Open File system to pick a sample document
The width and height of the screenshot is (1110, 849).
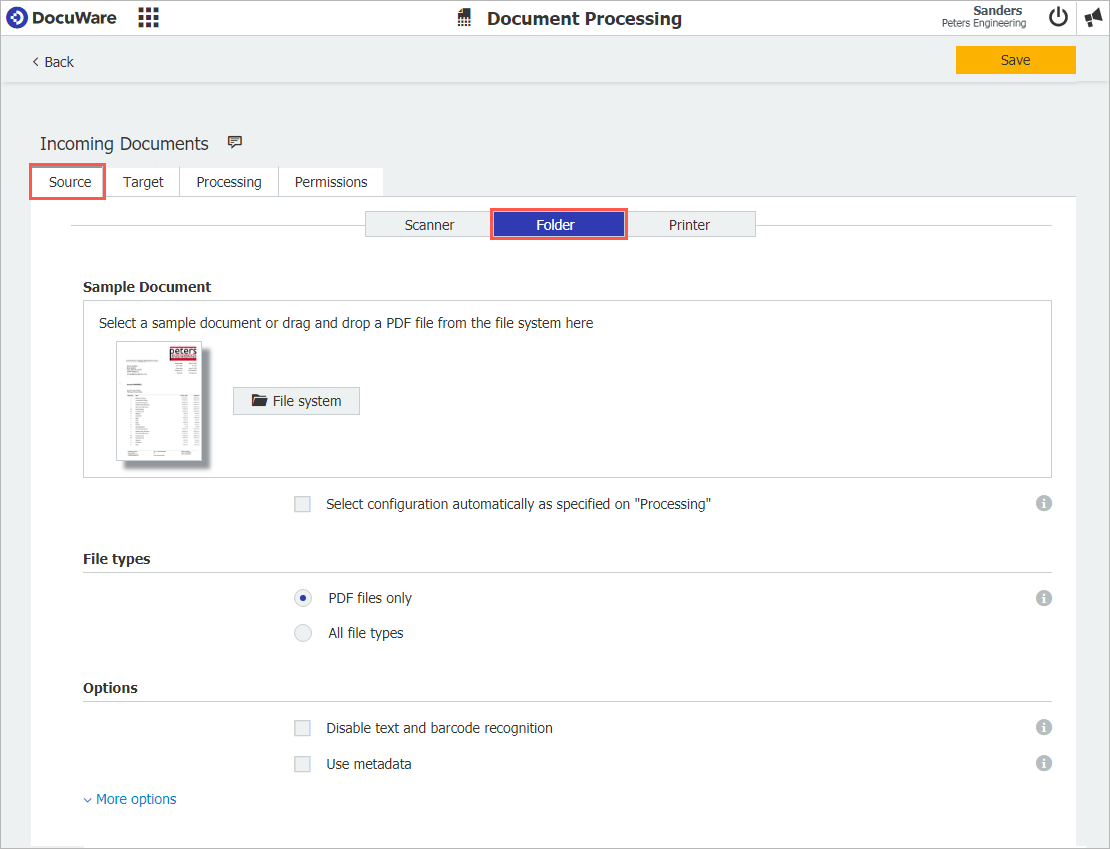(x=296, y=400)
